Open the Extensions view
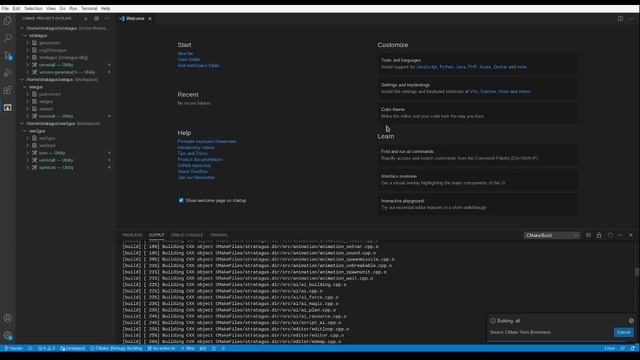 7,90
